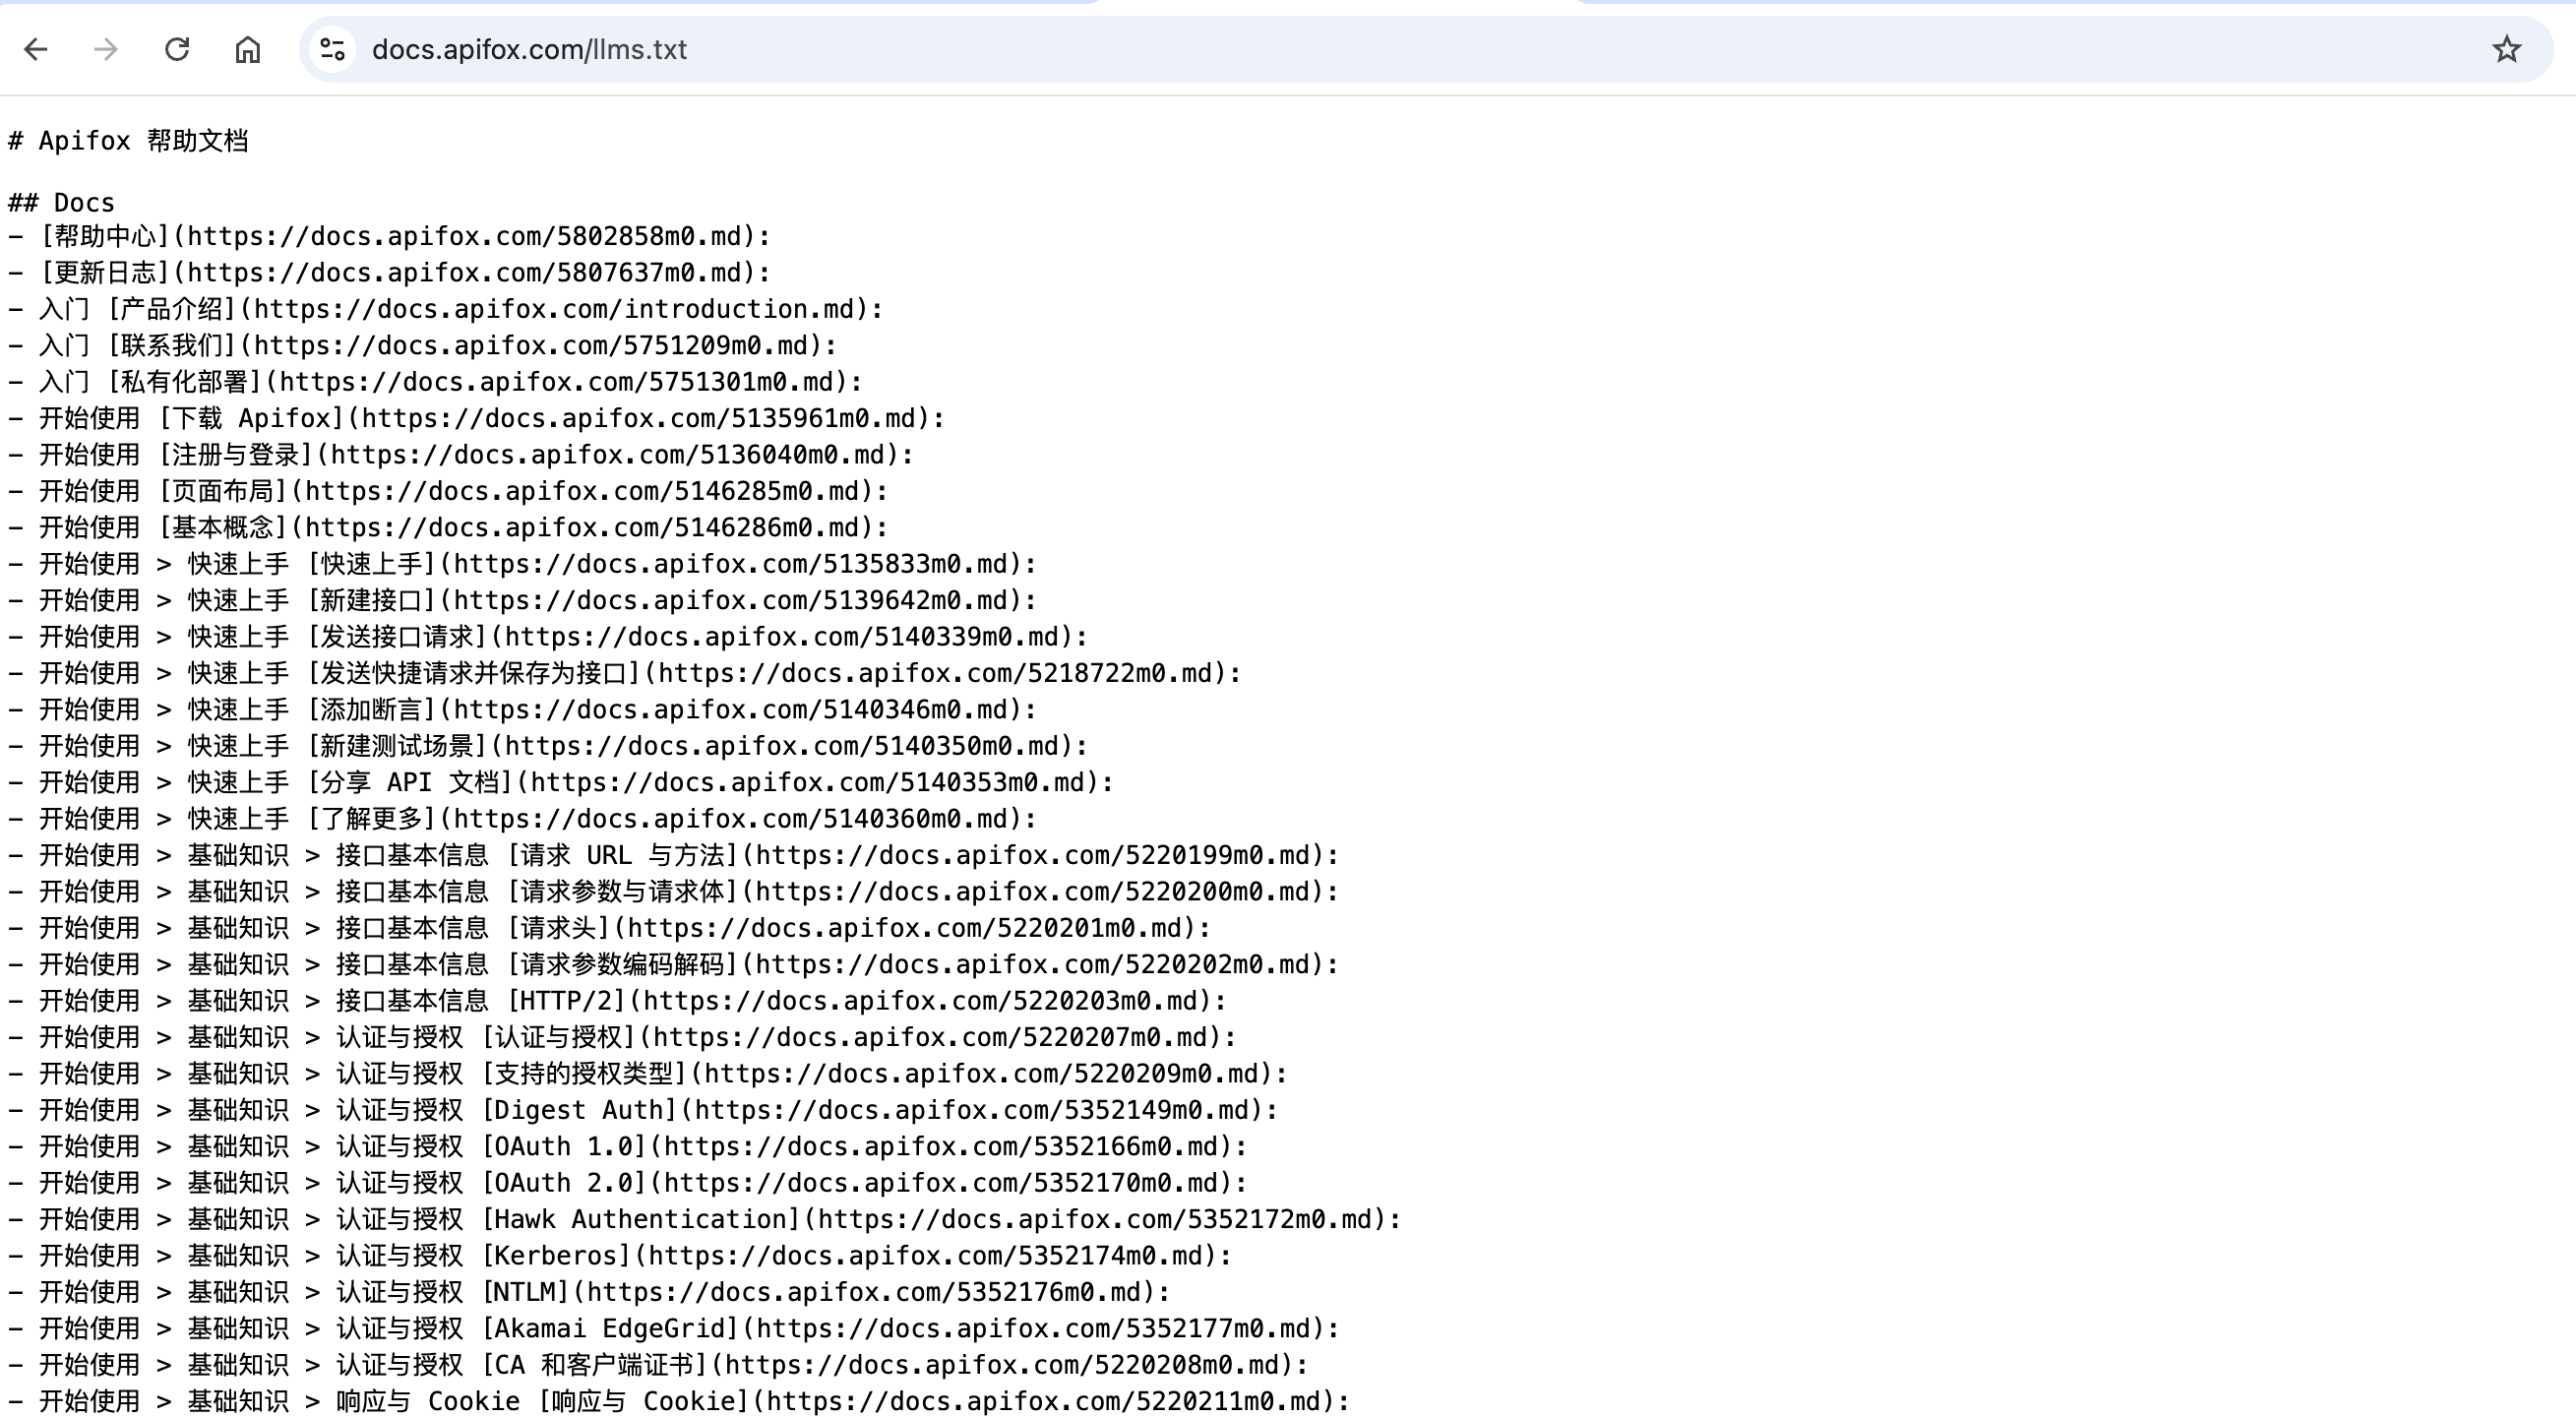This screenshot has height=1417, width=2576.
Task: Click the [认证与授权] 5220207m0.md line
Action: tap(623, 1037)
